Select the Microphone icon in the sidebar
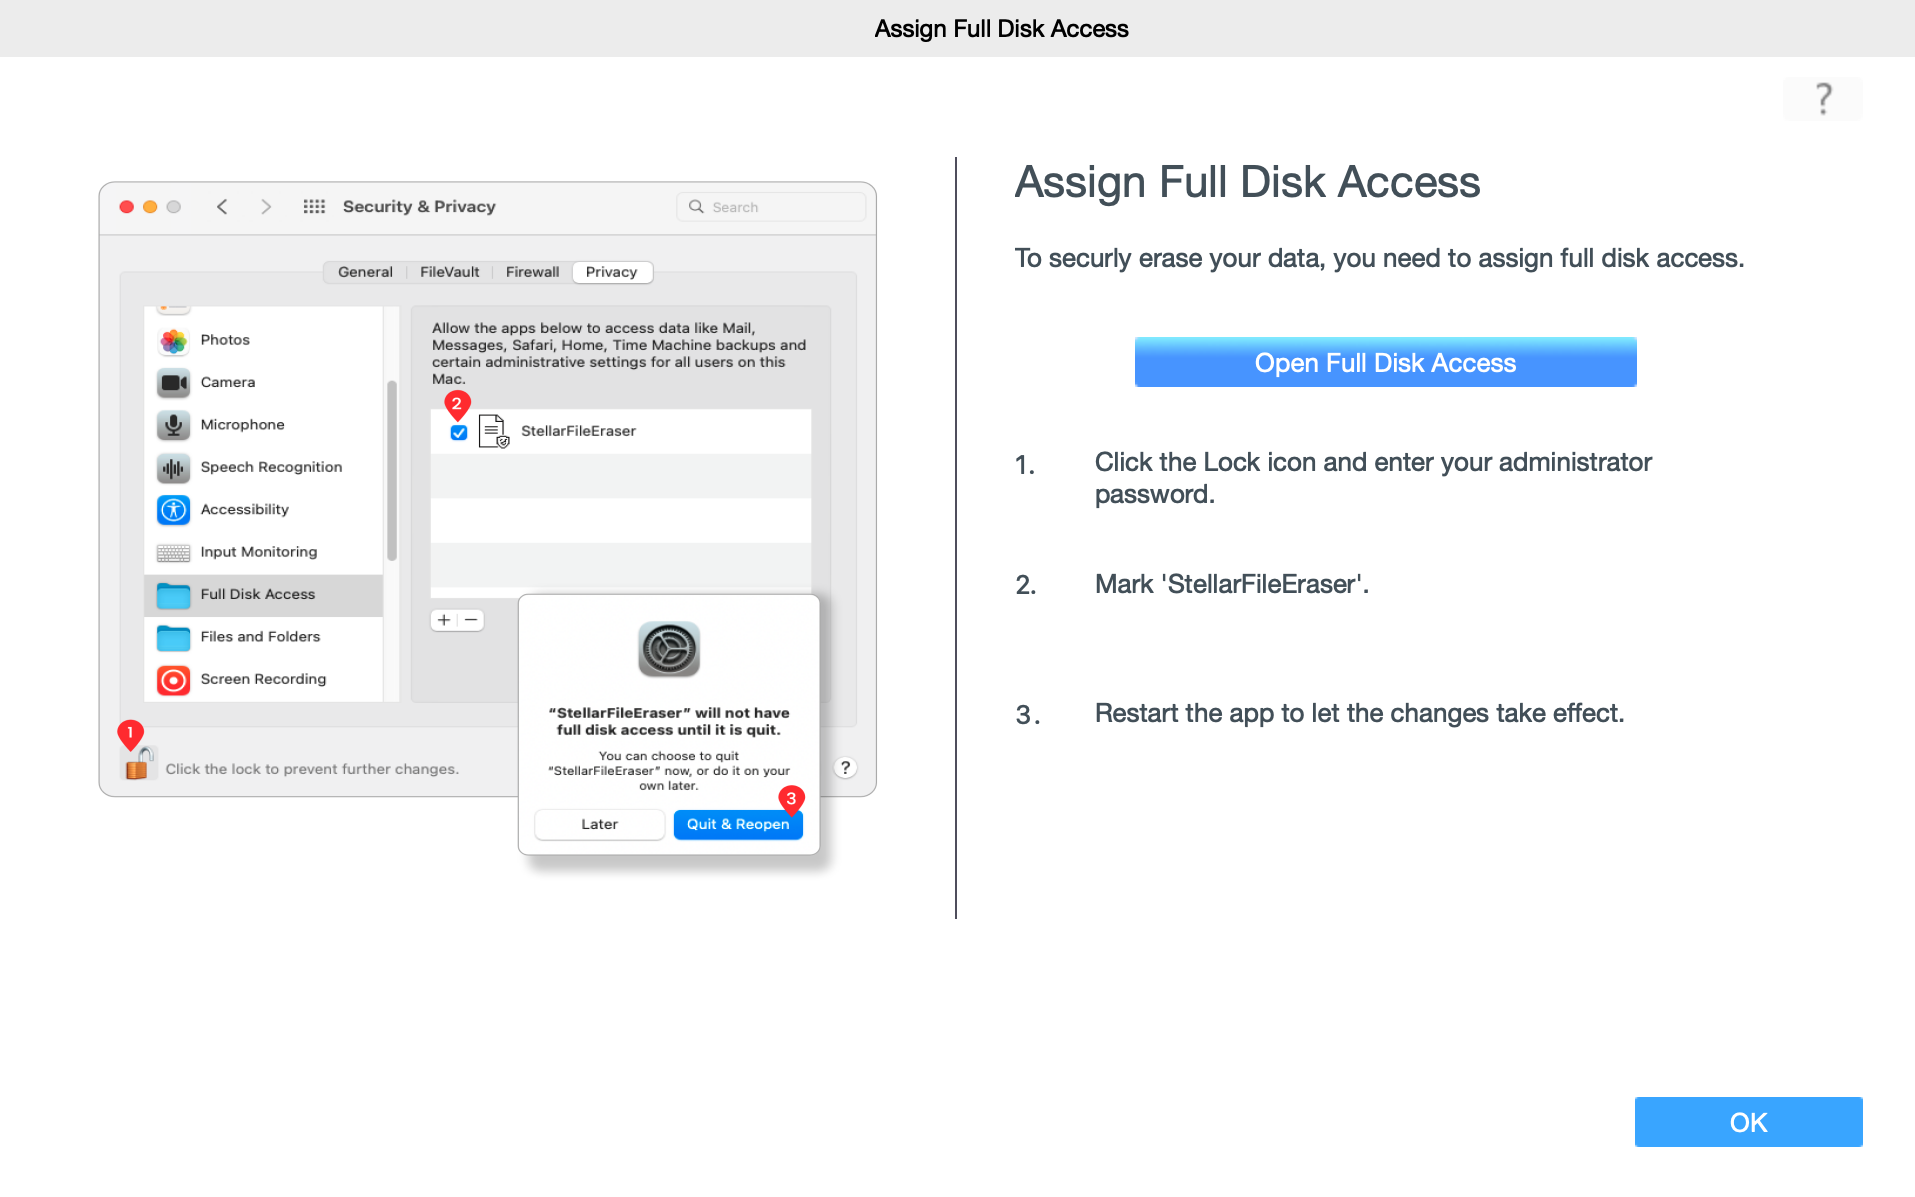 click(x=173, y=425)
